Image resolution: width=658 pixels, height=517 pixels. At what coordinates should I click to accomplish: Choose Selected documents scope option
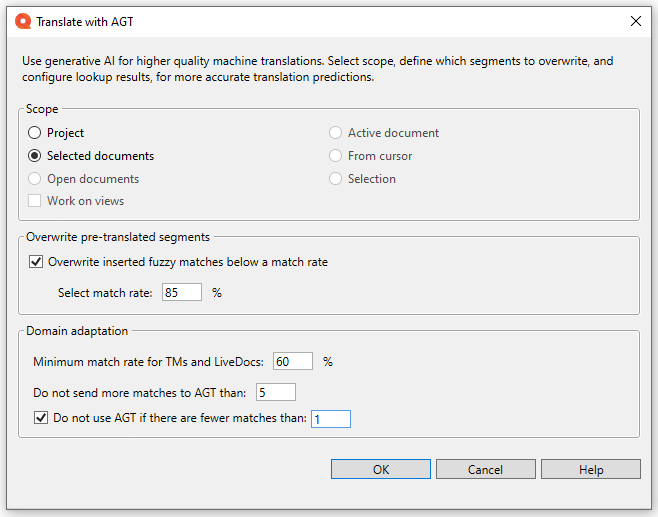coord(34,156)
